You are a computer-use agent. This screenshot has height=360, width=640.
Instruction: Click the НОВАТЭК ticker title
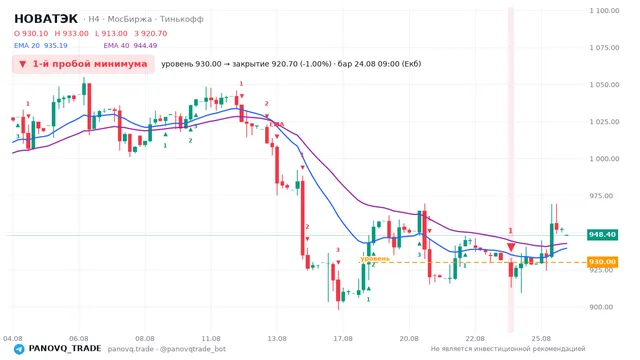click(x=46, y=19)
